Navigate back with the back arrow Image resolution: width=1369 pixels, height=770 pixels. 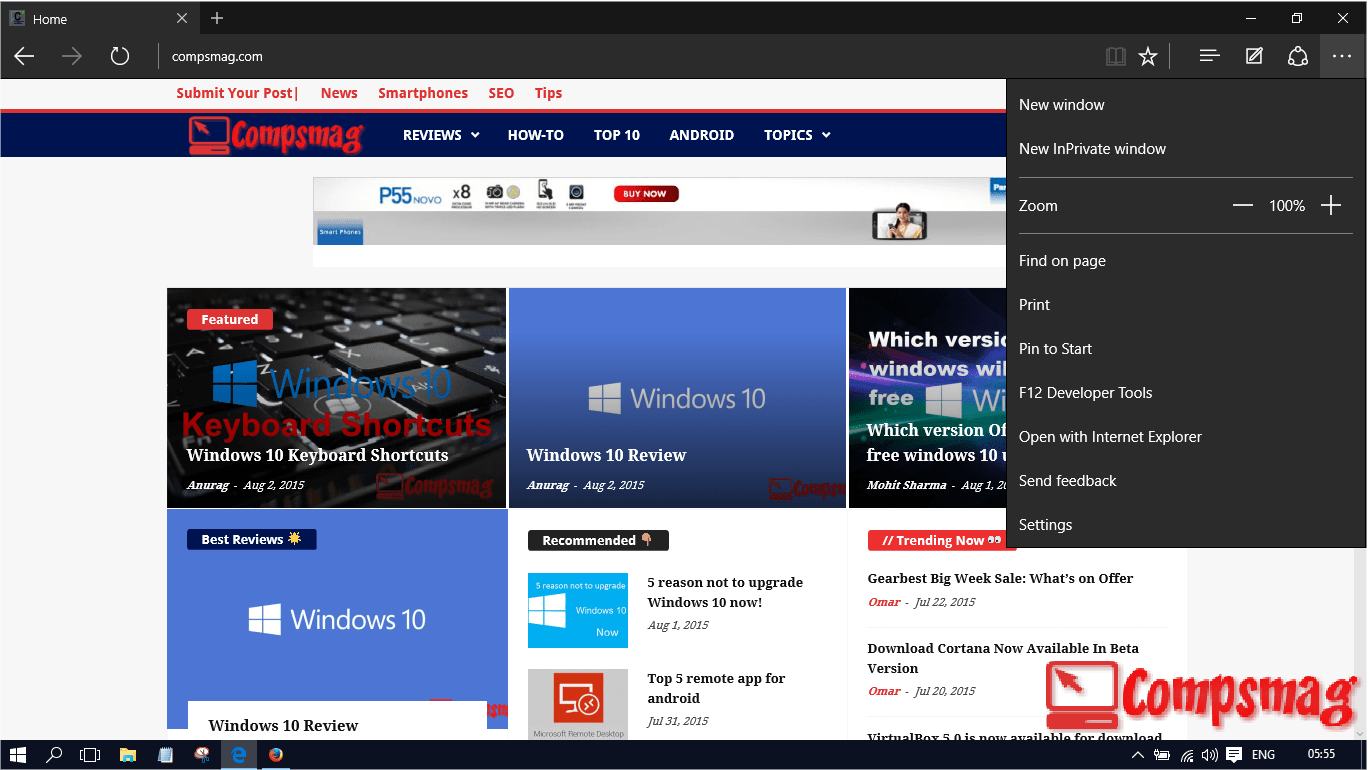24,56
